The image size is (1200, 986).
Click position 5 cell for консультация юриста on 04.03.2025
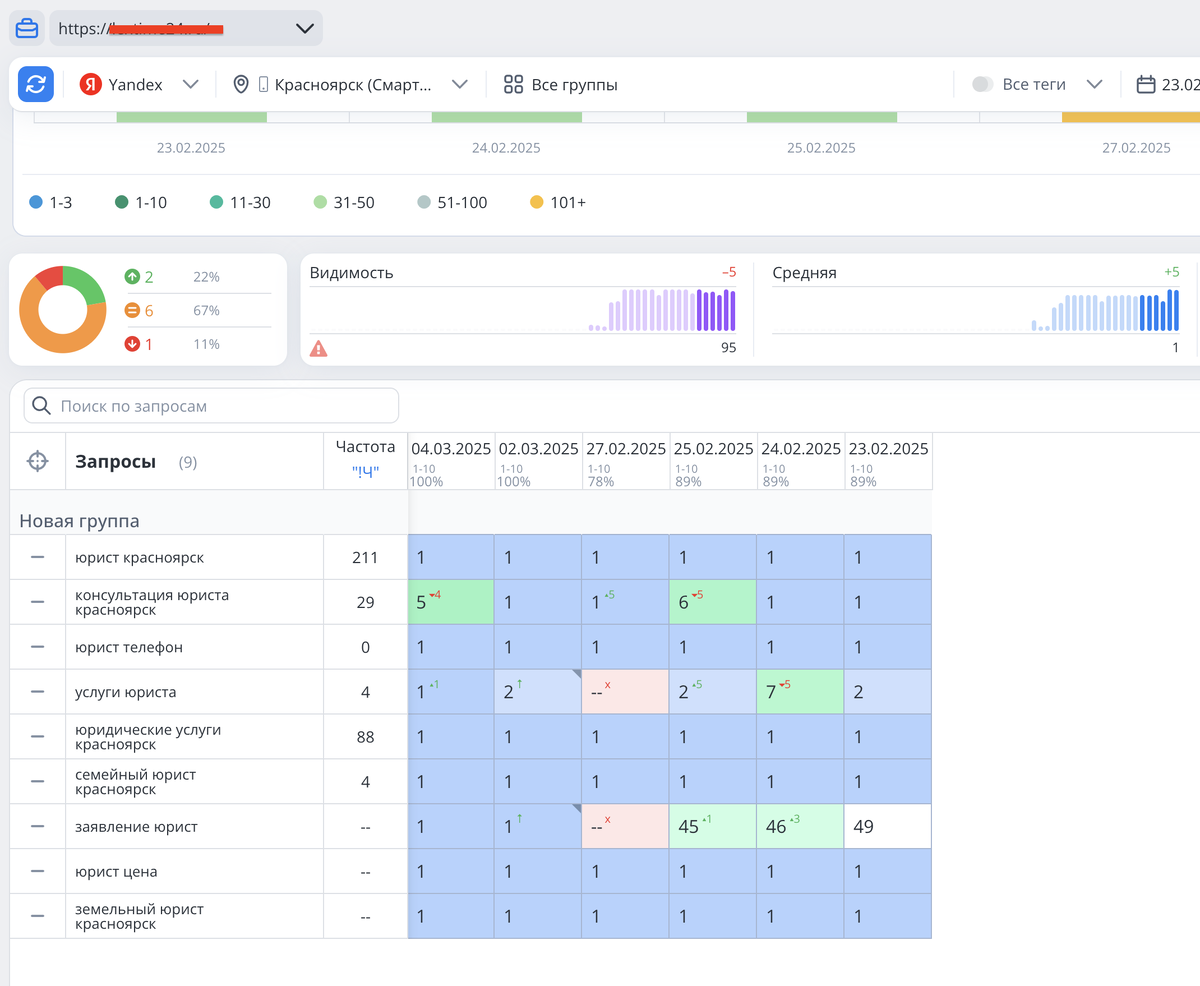[x=451, y=602]
